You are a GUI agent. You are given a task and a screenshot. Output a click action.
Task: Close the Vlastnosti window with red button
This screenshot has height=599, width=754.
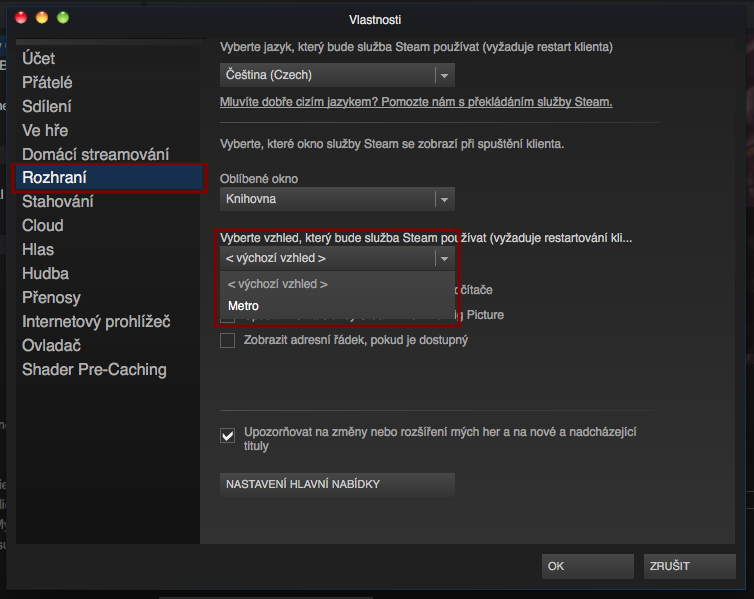coord(21,18)
